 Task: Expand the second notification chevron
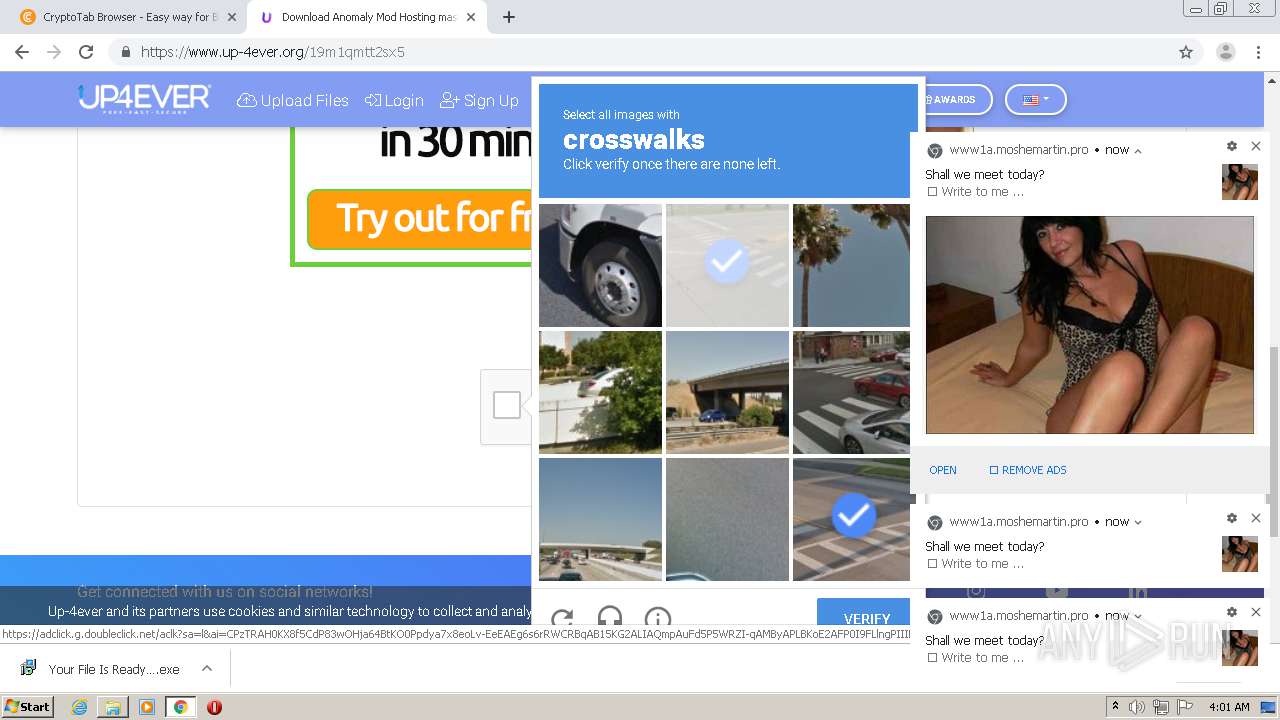point(1138,522)
